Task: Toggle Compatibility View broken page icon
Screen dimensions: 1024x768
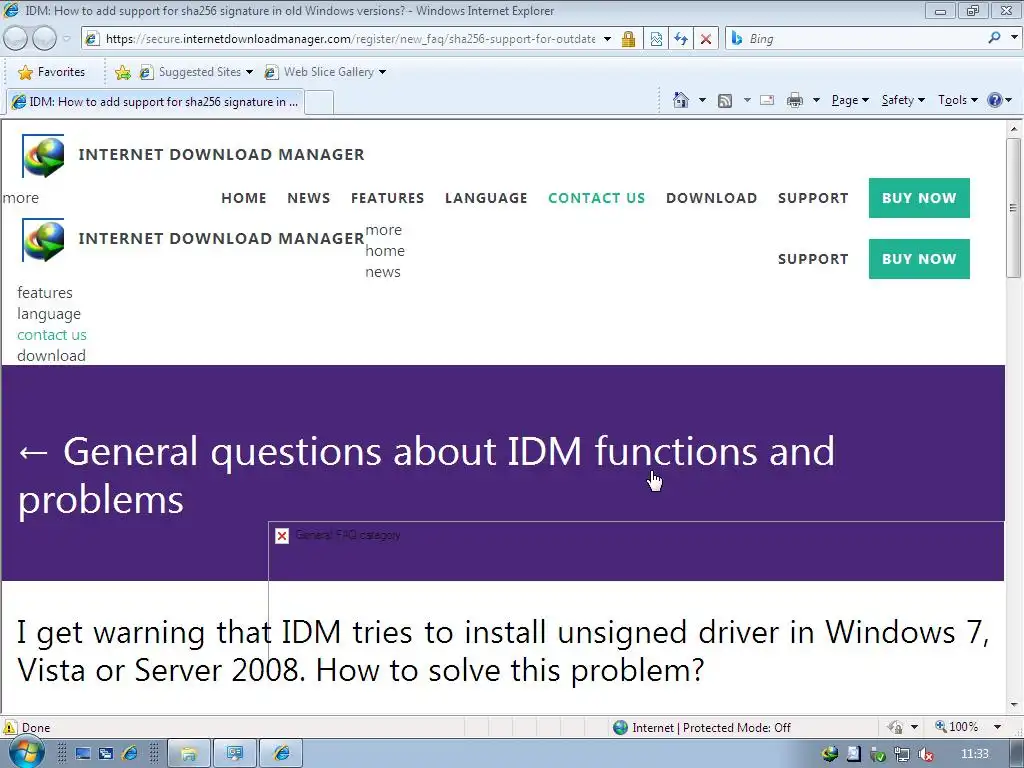Action: click(656, 39)
